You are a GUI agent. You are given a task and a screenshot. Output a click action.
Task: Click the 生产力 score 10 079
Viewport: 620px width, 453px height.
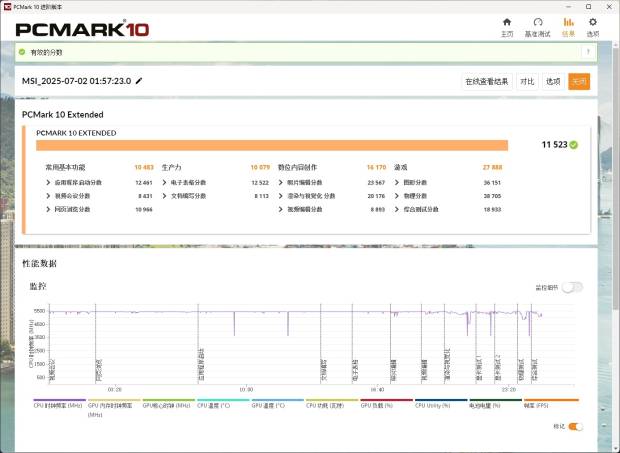point(260,168)
